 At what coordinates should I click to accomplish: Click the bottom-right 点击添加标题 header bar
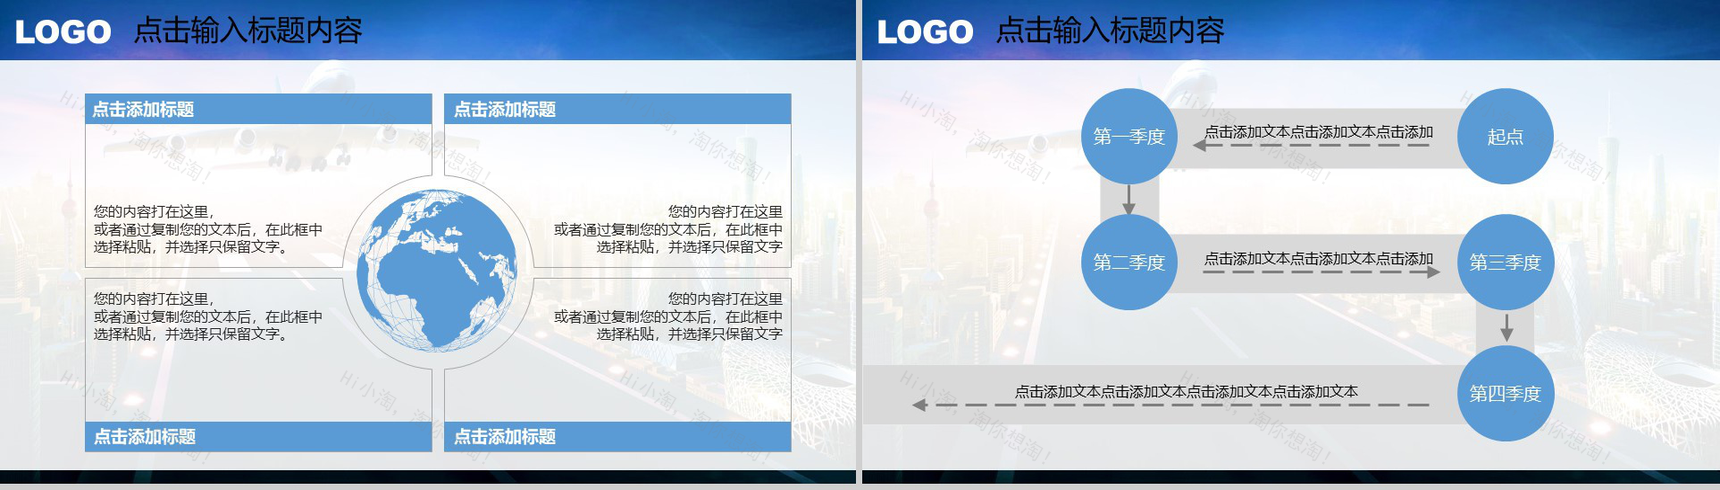click(617, 436)
